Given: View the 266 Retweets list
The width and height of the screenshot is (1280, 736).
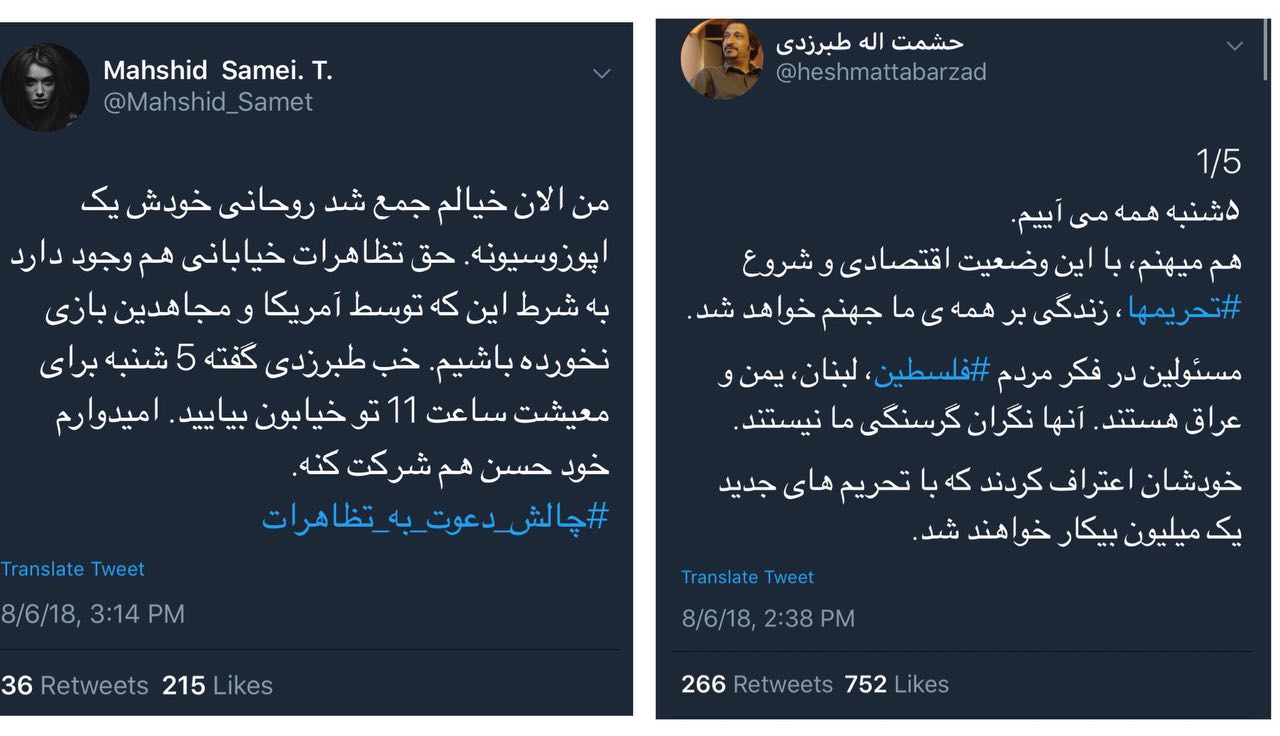Looking at the screenshot, I should (x=757, y=684).
